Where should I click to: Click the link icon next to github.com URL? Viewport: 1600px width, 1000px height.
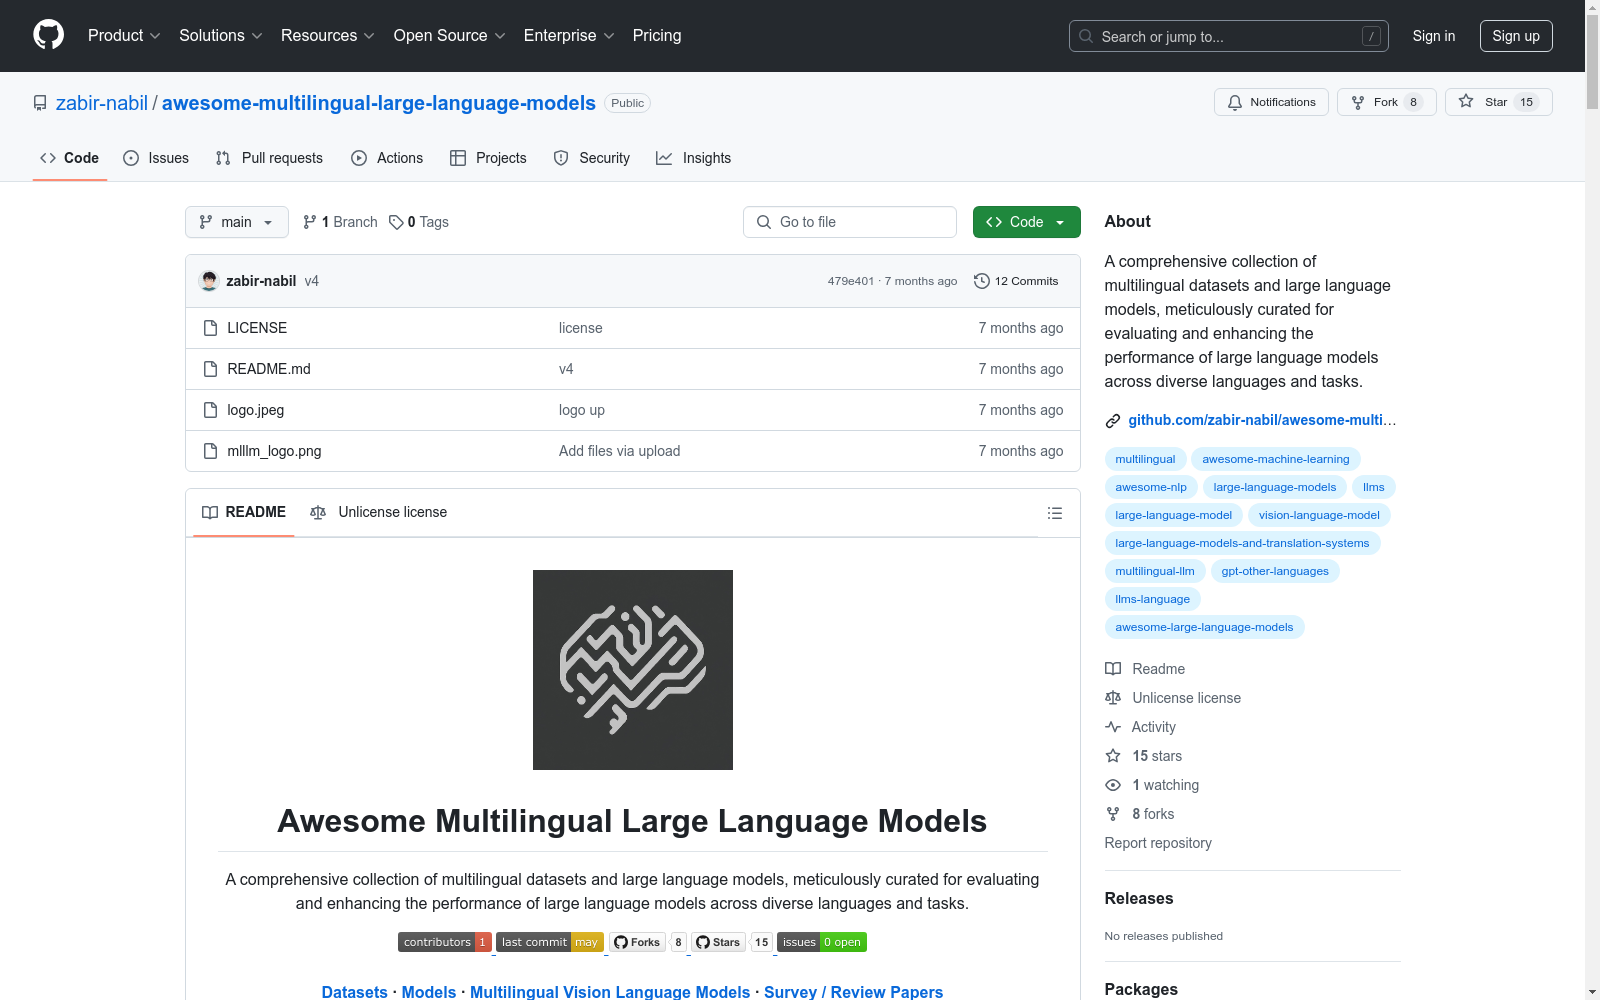1112,421
